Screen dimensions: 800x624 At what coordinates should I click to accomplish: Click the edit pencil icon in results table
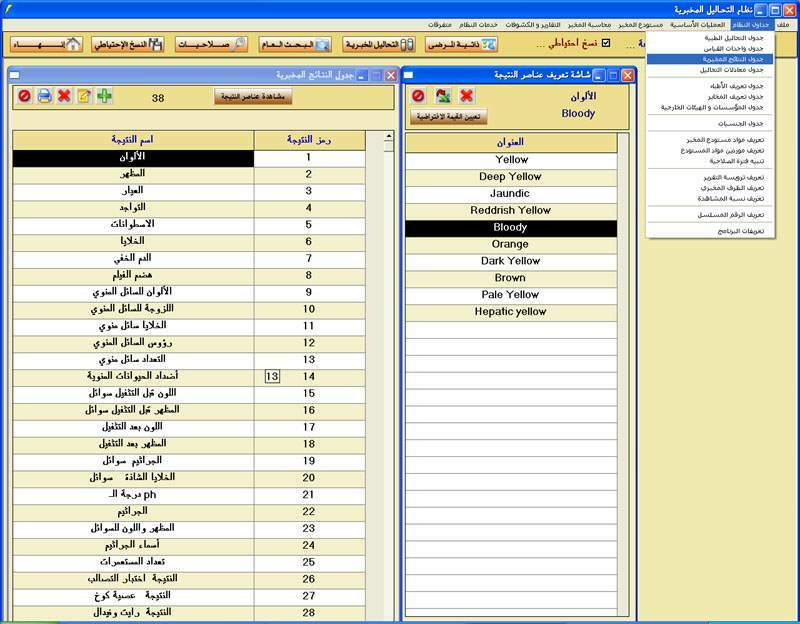(84, 96)
